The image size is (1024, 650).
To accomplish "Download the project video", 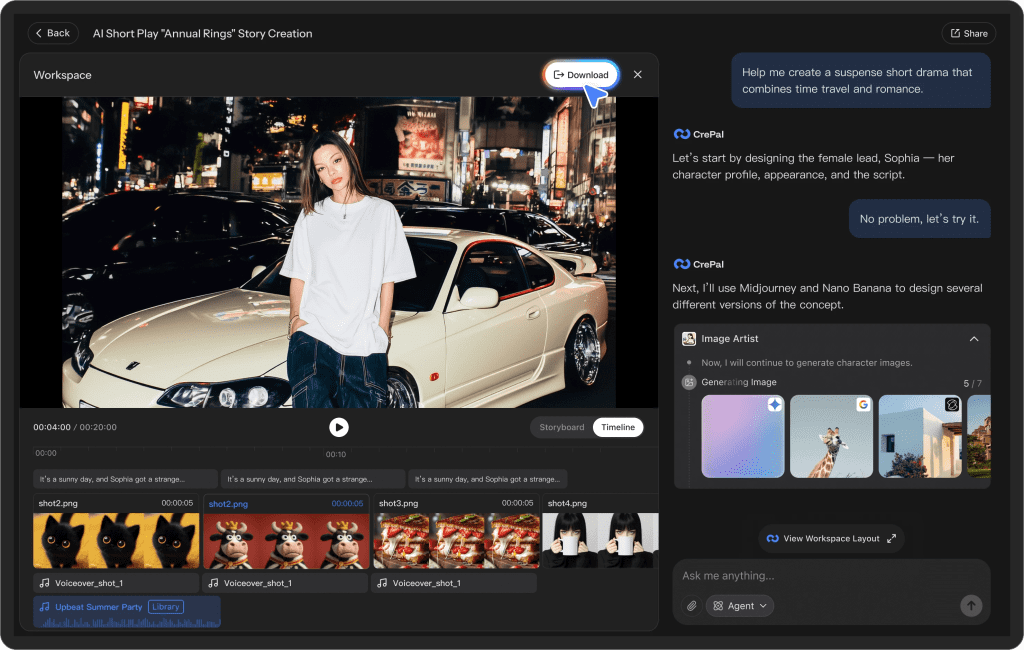I will (581, 75).
